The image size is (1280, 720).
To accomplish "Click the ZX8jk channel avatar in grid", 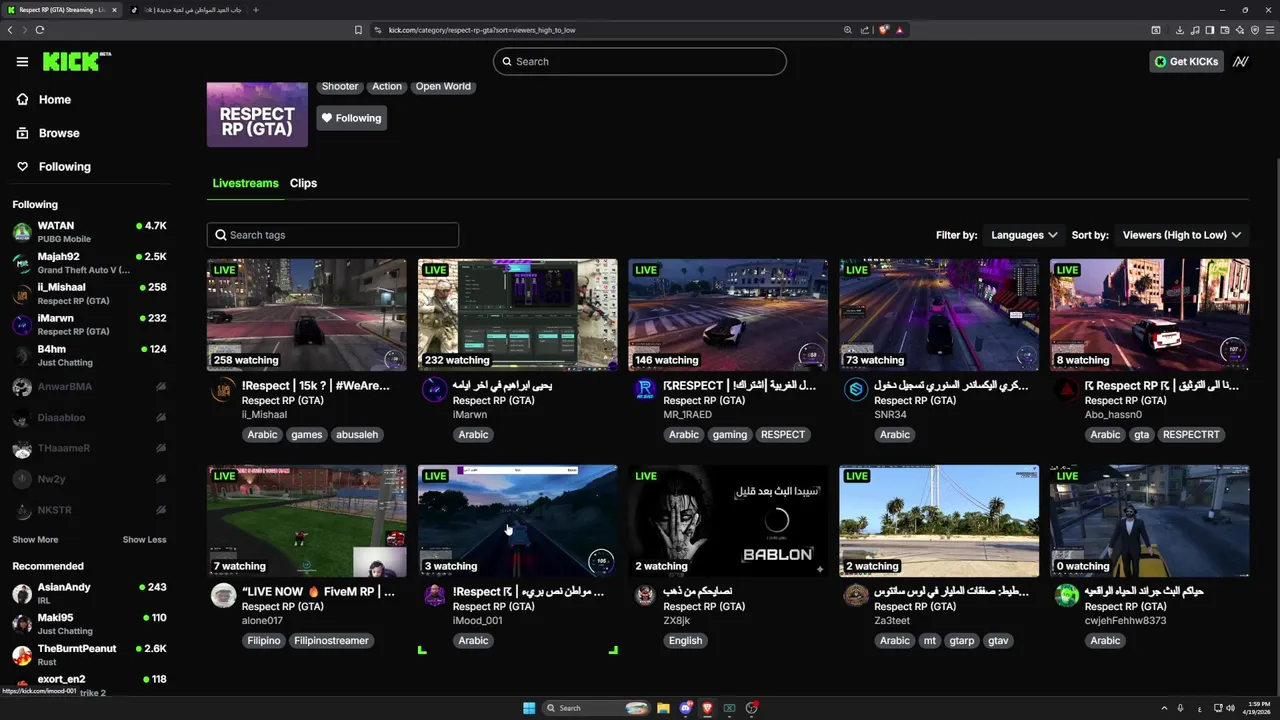I will [645, 597].
